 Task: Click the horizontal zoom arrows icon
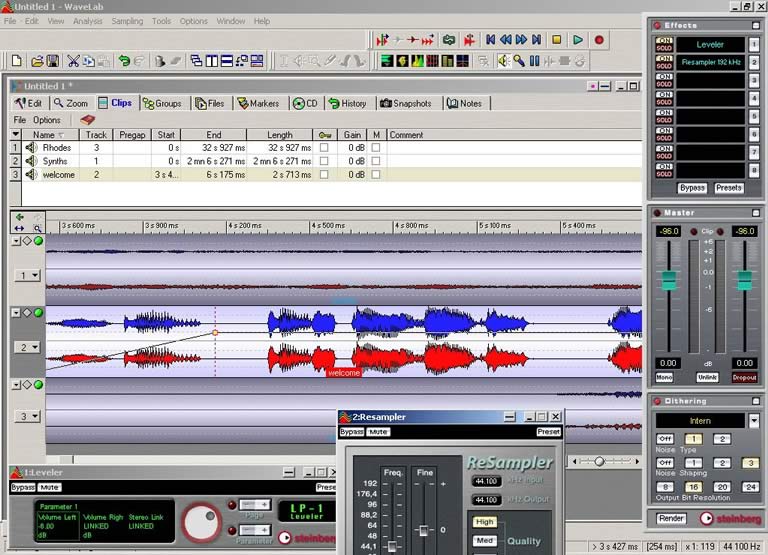(19, 228)
